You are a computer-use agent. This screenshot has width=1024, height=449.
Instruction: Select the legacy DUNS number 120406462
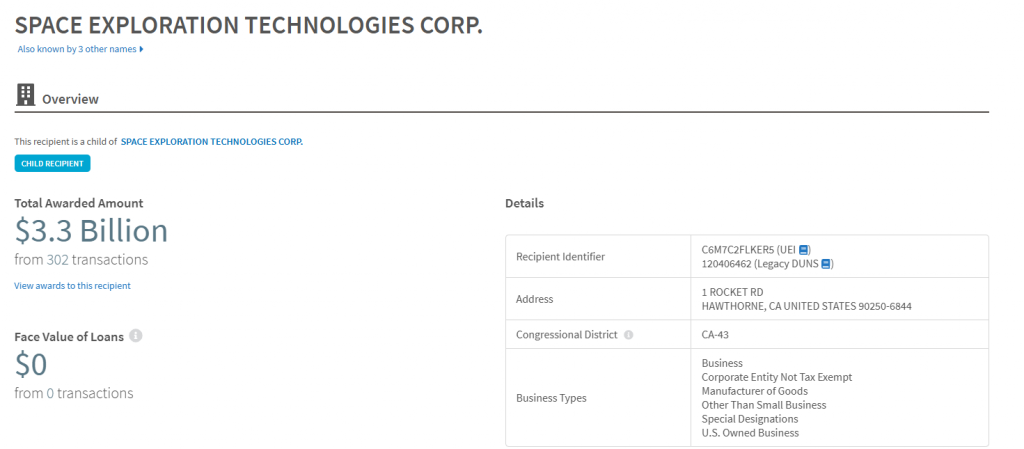click(x=726, y=264)
